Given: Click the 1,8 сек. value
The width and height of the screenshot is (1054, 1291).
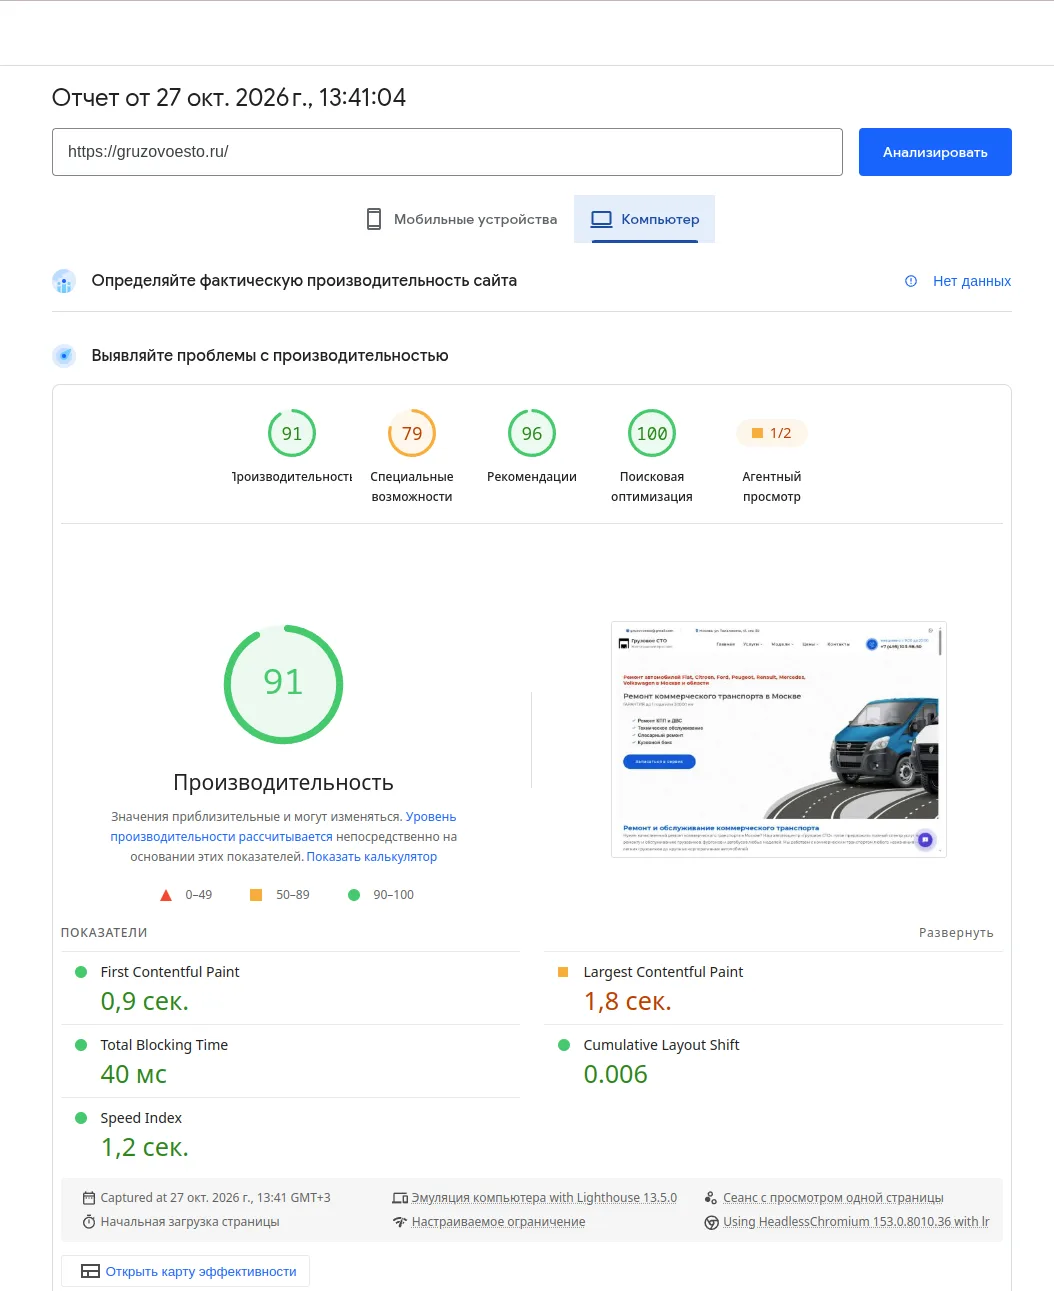Looking at the screenshot, I should (628, 1002).
